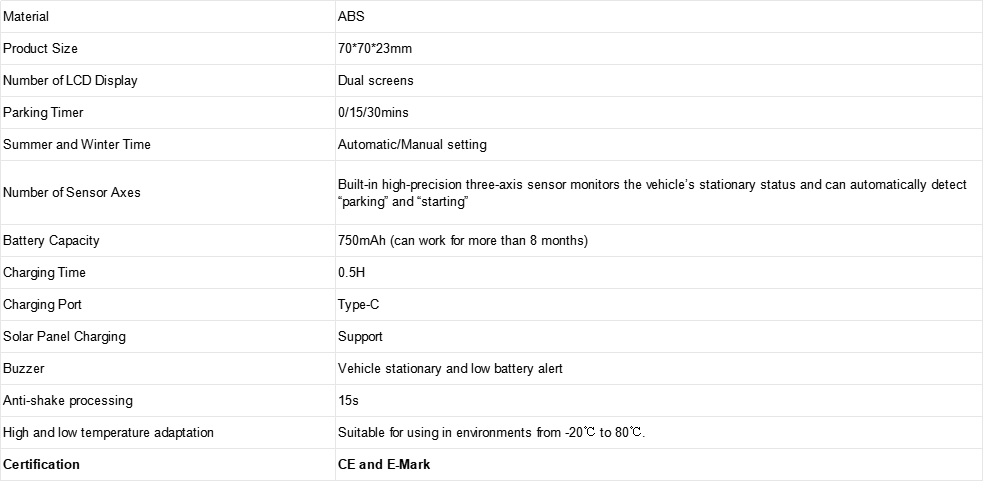Select the three-axis sensor description text
983x481 pixels.
[653, 194]
